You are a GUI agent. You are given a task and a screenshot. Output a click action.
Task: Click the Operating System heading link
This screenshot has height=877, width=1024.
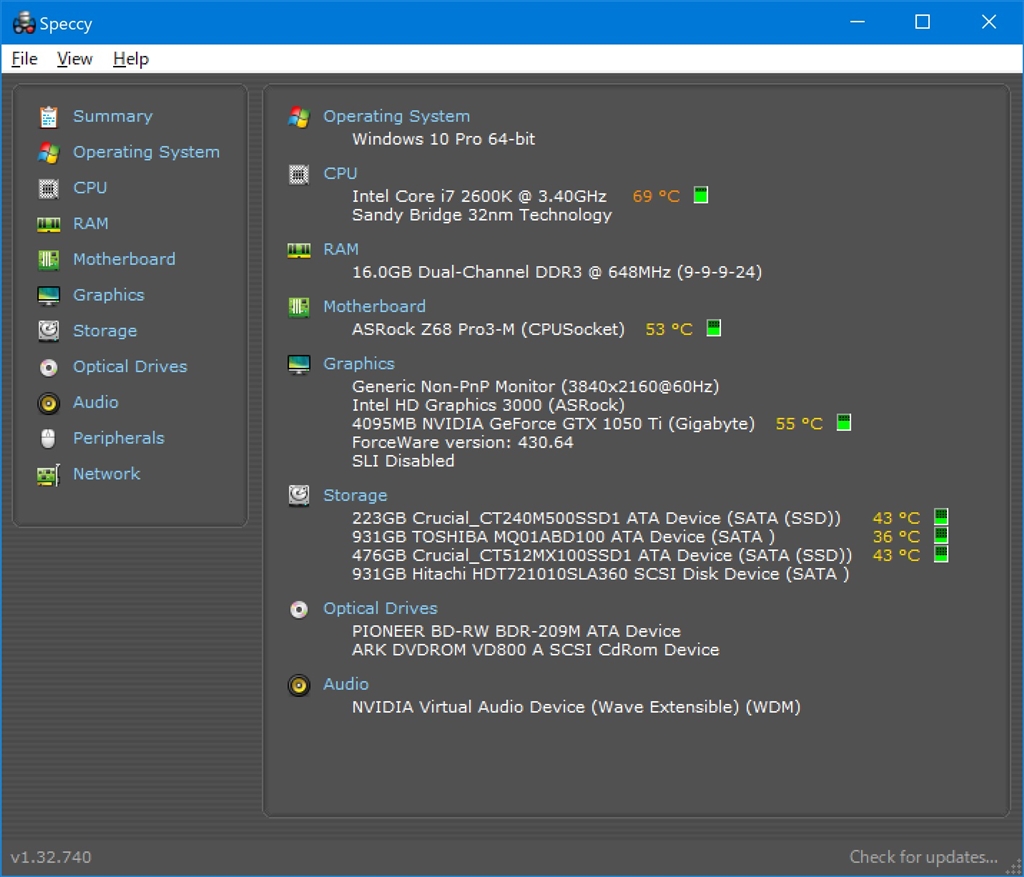[396, 116]
